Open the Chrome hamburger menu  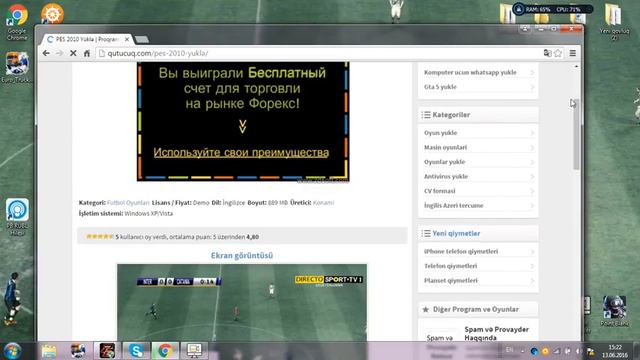[x=573, y=53]
